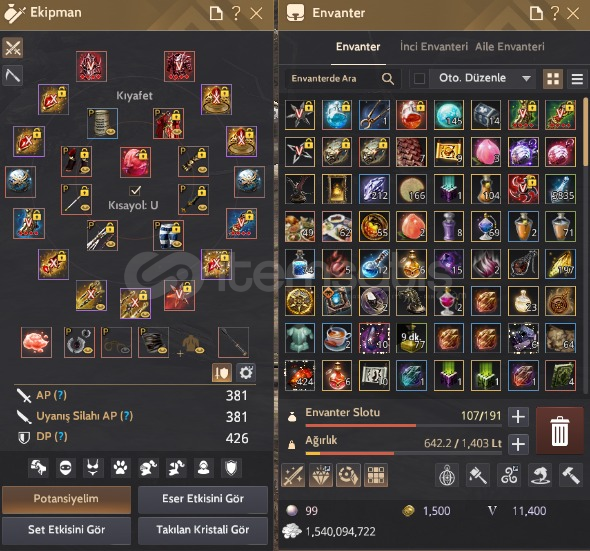Click the gear settings icon under equipment

(246, 373)
